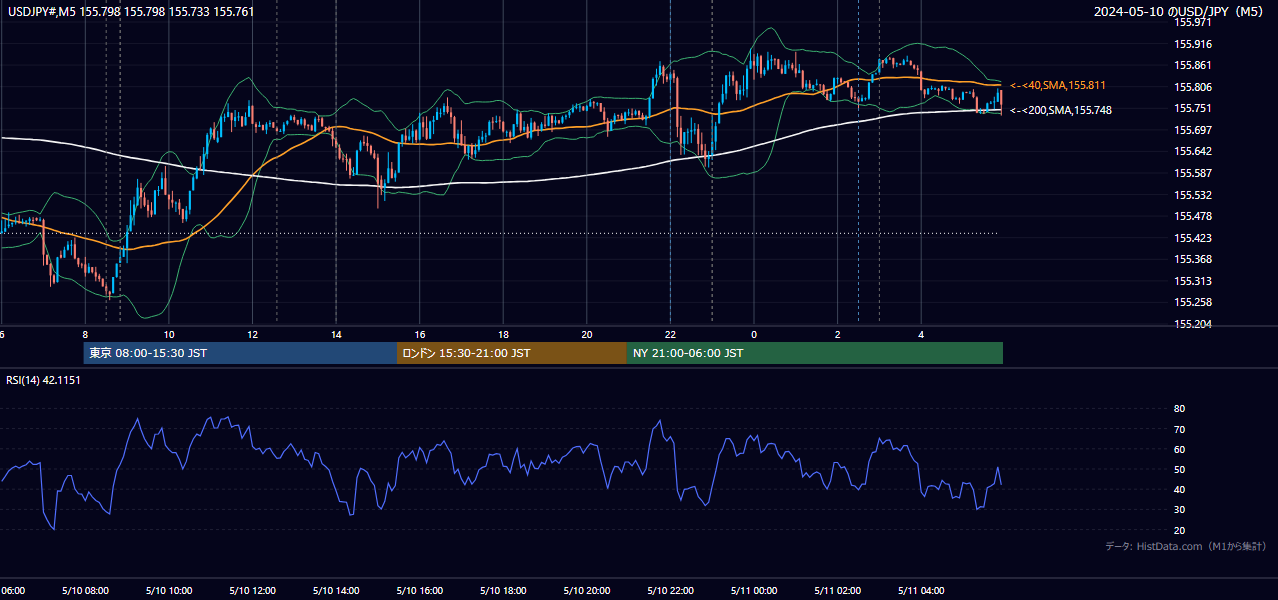Click the 5/10 16:00 time label

[x=420, y=591]
